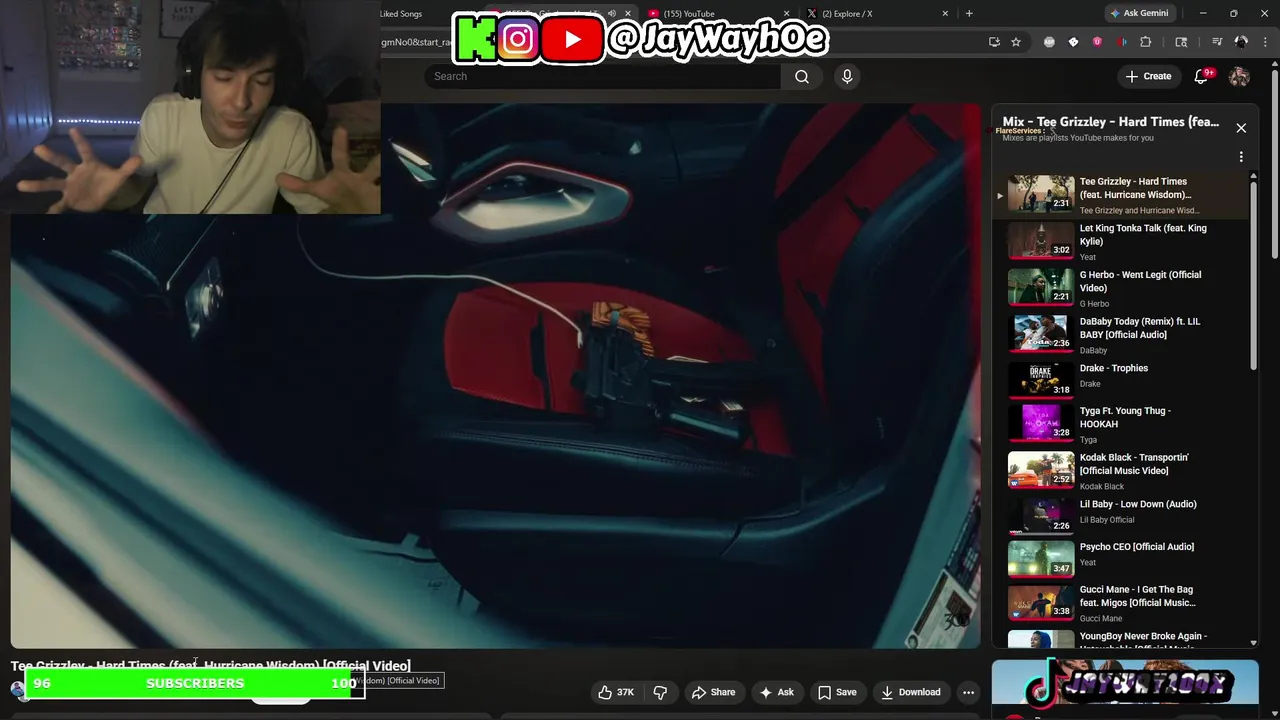Close the (155) YouTube tab
Screen dimensions: 1280x720
tap(787, 13)
